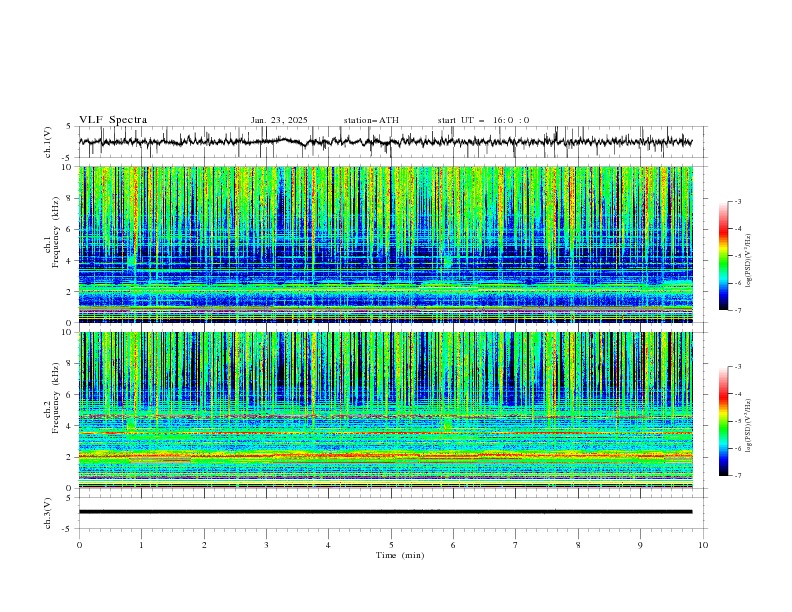Click the "station=ATH" label
Screen dimensions: 792x612
click(371, 120)
